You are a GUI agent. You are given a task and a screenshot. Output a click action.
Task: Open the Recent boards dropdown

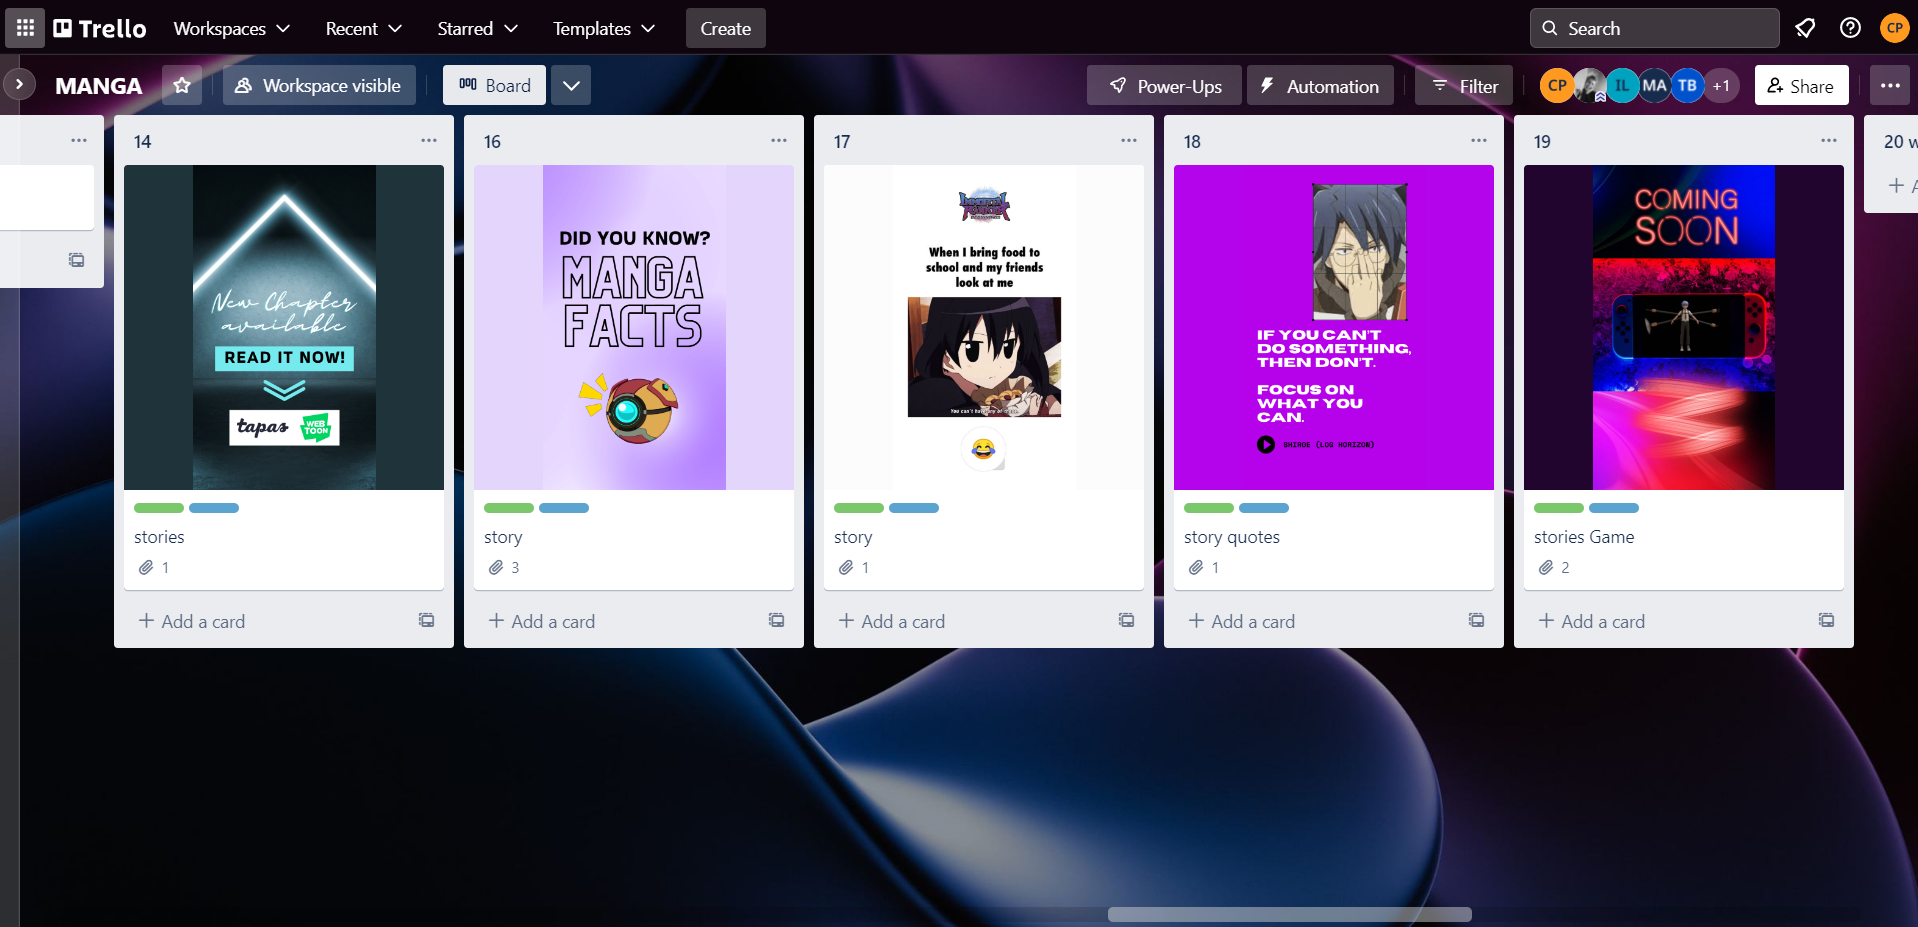pyautogui.click(x=364, y=28)
